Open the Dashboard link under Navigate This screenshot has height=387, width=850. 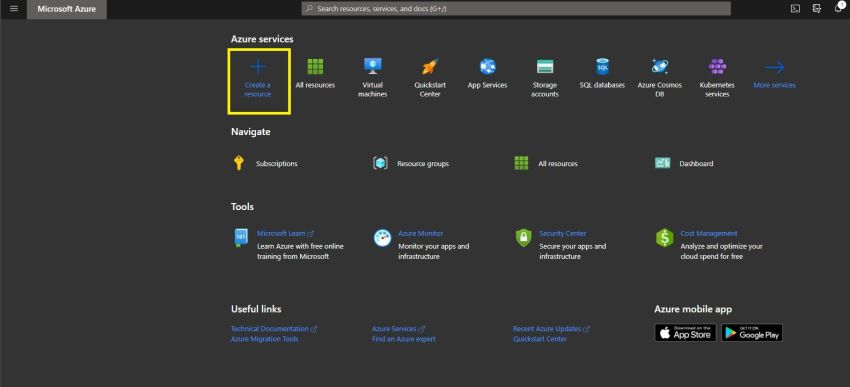click(696, 164)
